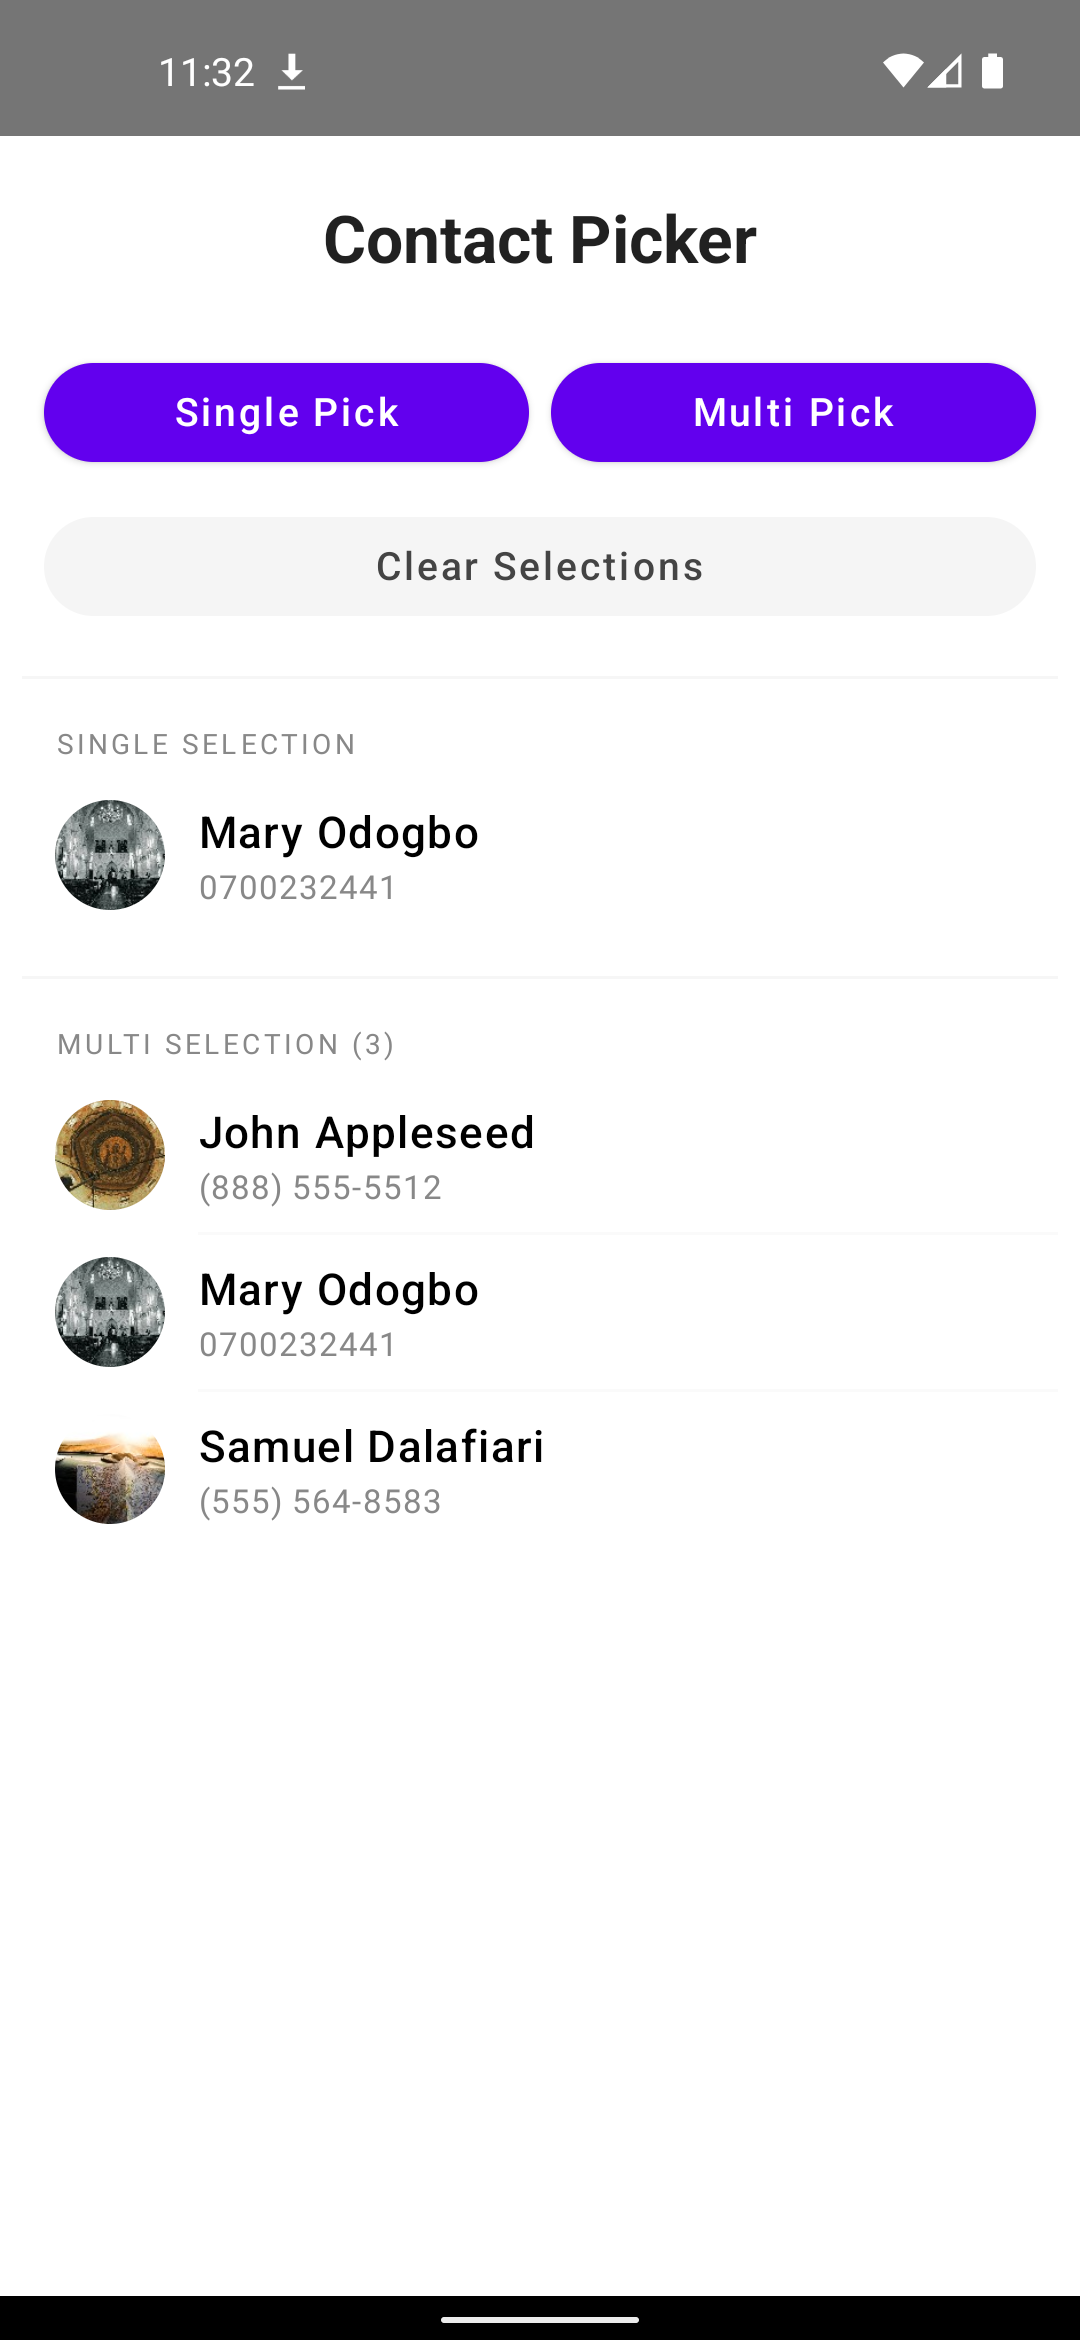Tap the 11:32 clock in status bar
The image size is (1080, 2340).
[207, 72]
